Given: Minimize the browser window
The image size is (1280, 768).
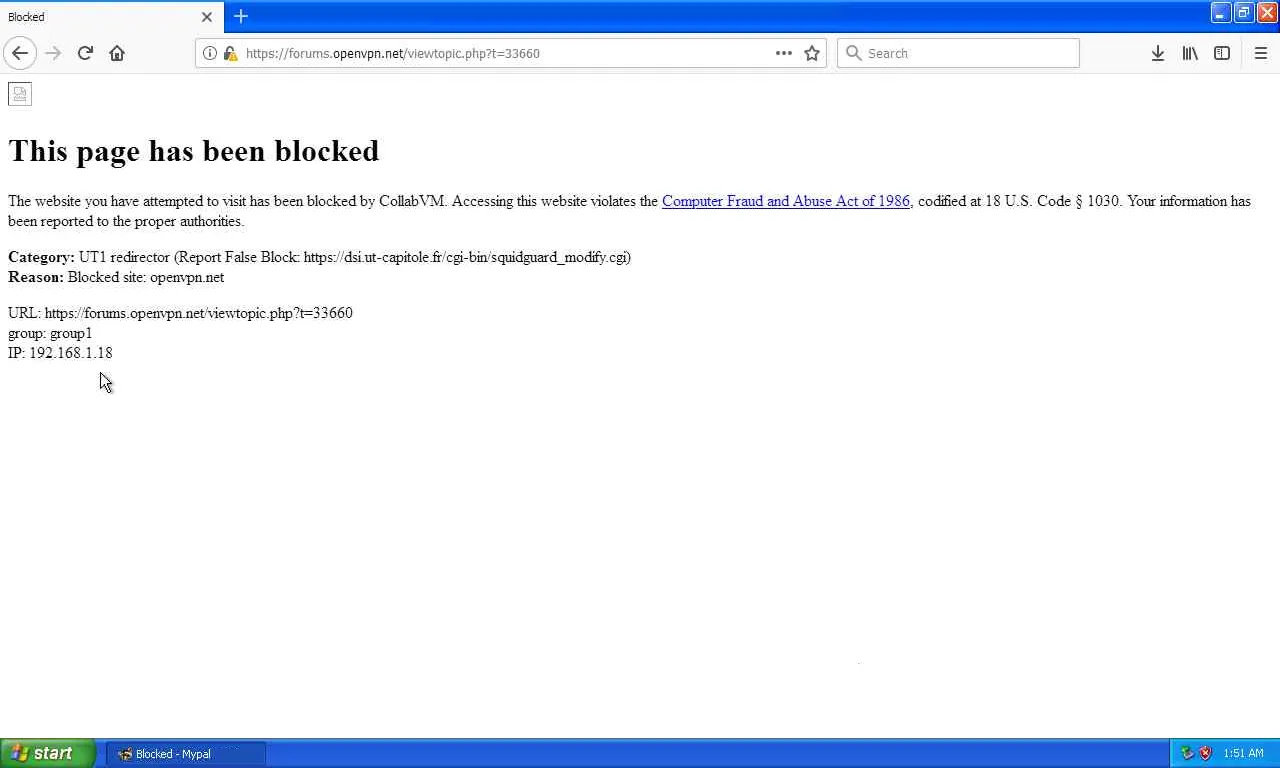Looking at the screenshot, I should tap(1220, 13).
